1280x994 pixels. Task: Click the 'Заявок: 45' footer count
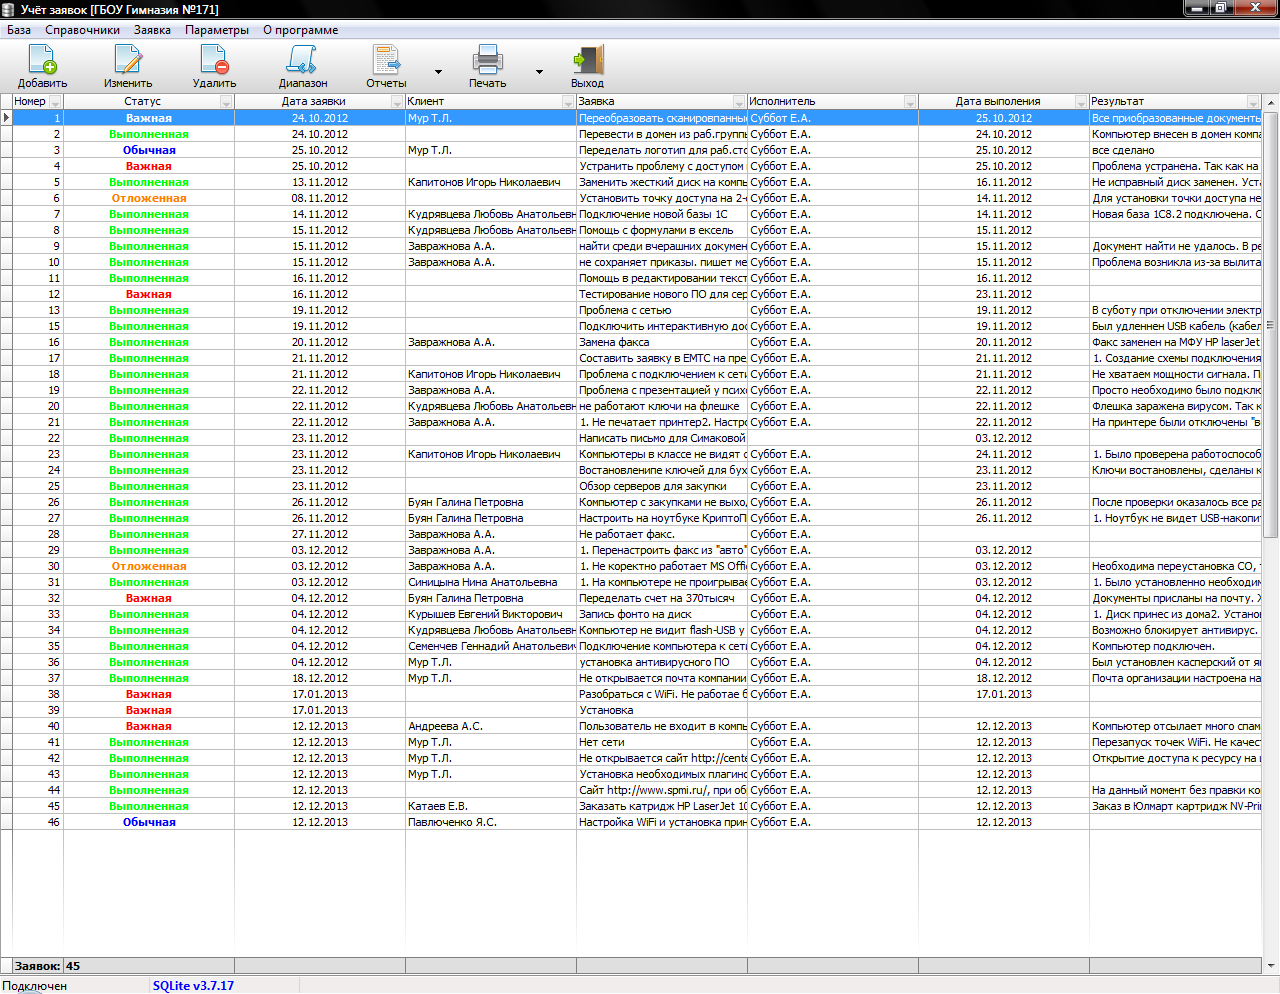point(47,966)
